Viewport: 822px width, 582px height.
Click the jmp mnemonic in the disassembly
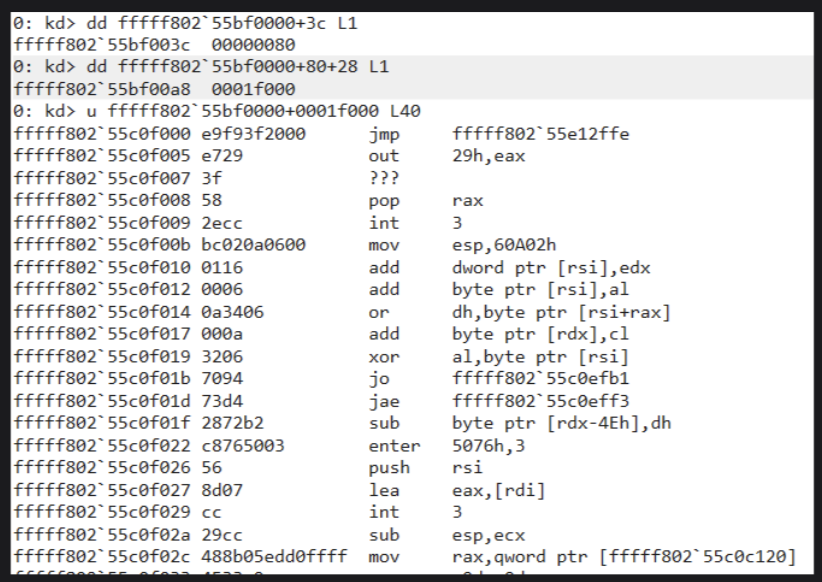381,120
